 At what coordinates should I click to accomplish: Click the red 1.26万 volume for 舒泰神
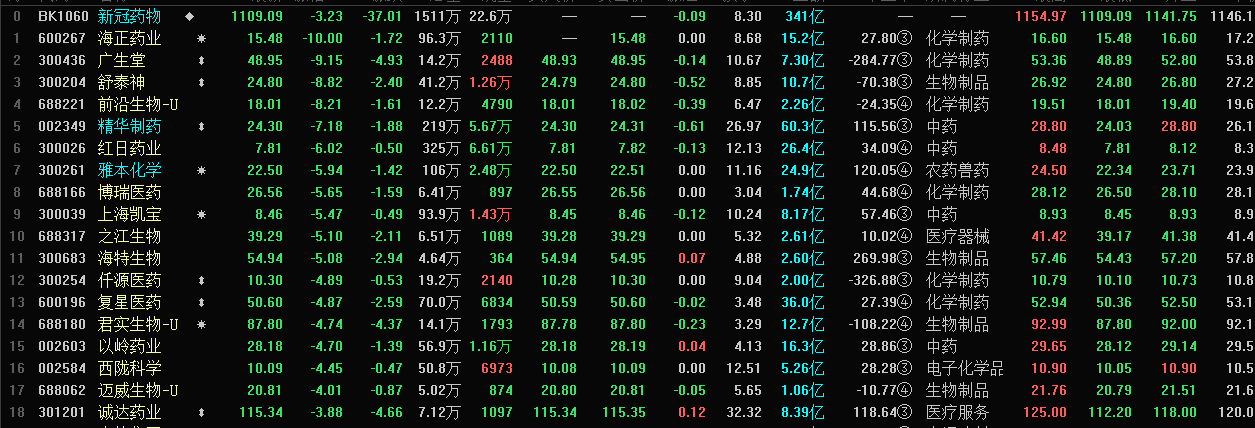tap(491, 82)
